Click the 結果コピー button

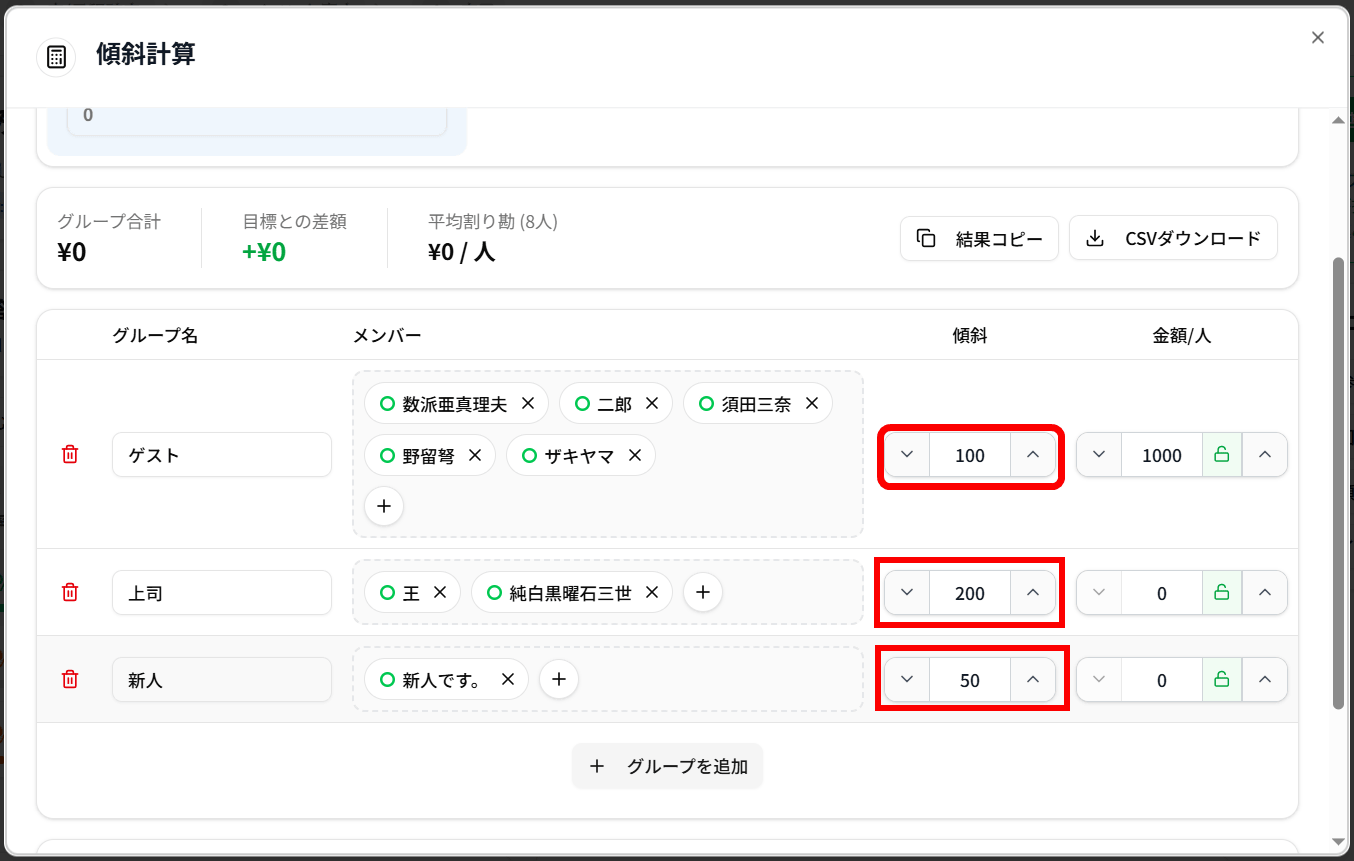coord(979,239)
